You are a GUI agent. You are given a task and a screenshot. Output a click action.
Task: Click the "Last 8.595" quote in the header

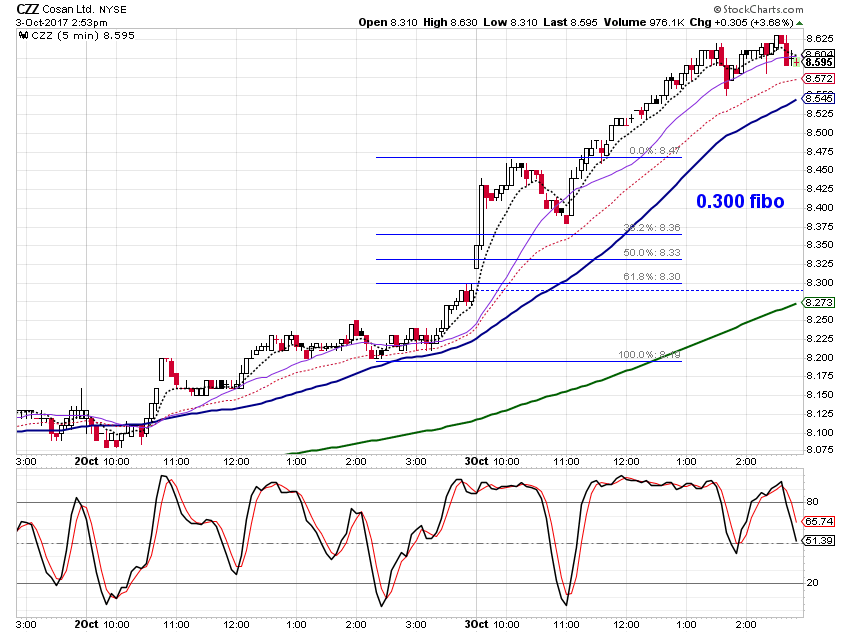pyautogui.click(x=570, y=23)
